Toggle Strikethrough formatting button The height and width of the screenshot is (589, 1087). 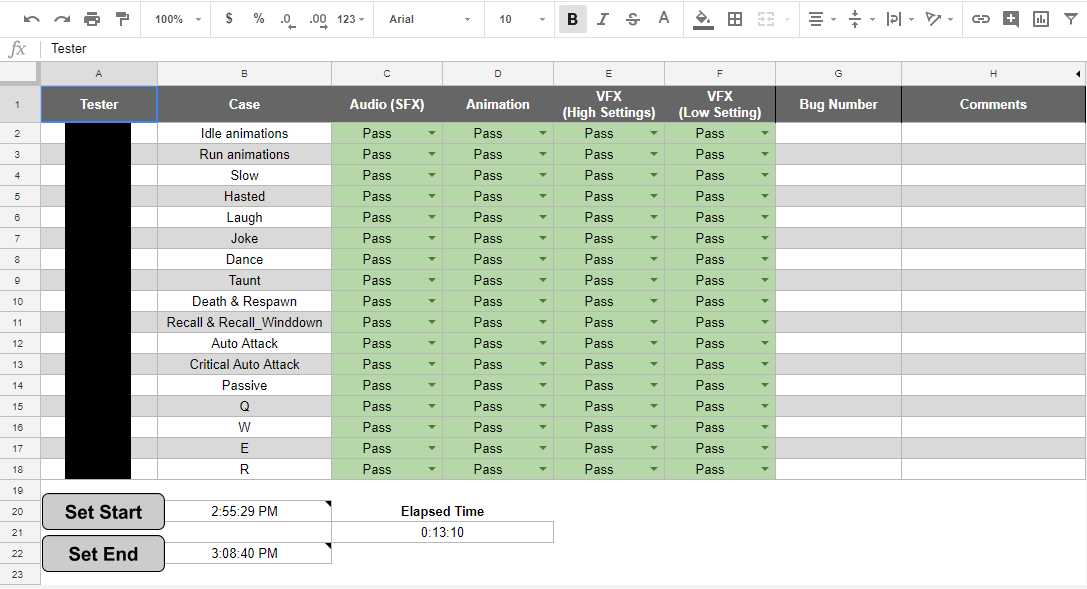633,19
